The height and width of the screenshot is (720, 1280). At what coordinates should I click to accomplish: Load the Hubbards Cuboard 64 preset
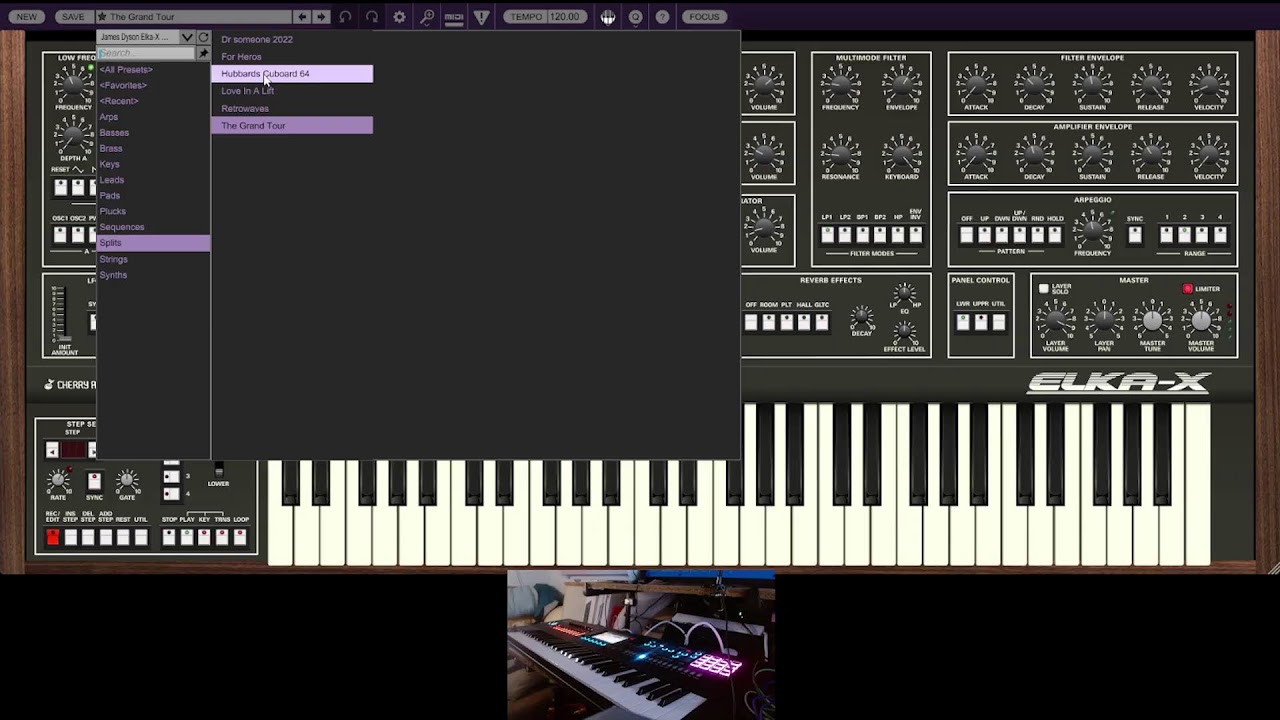point(292,74)
